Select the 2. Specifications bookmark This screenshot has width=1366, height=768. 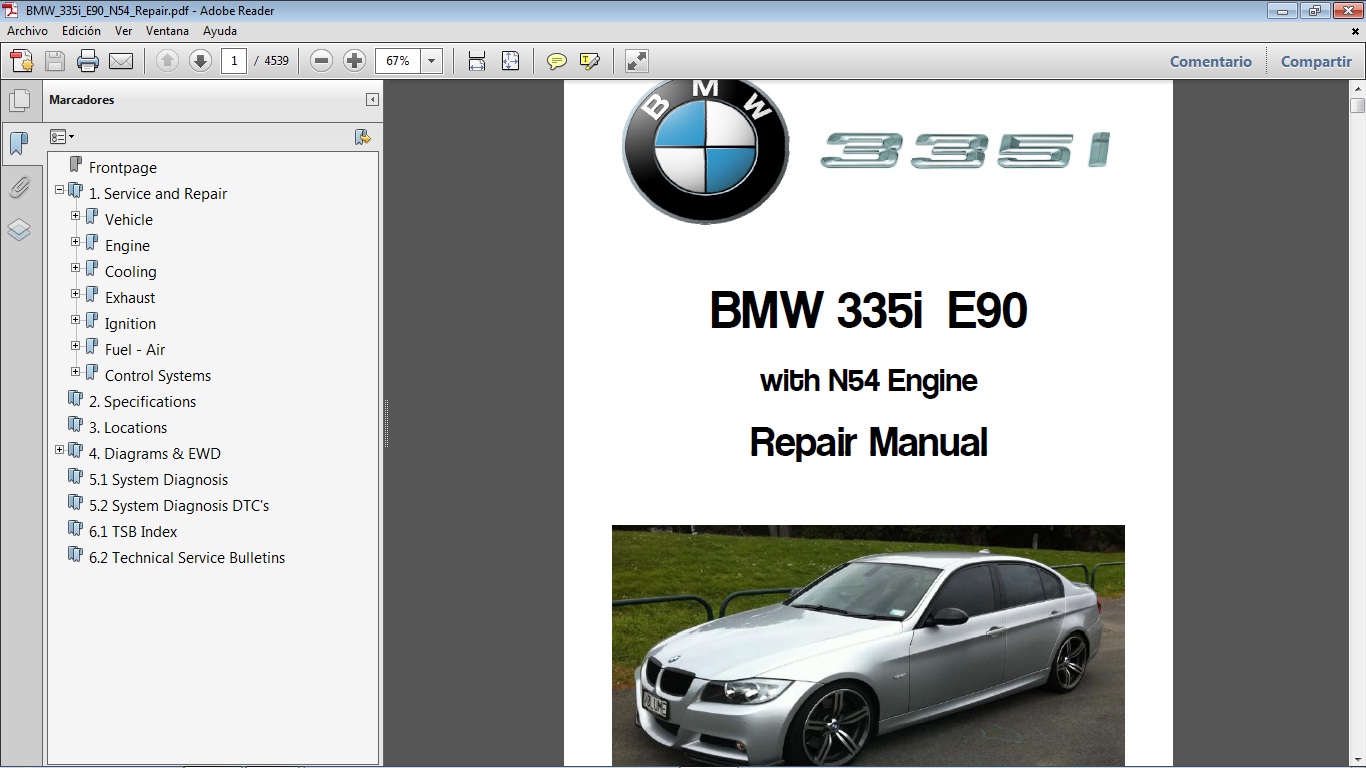pos(142,402)
